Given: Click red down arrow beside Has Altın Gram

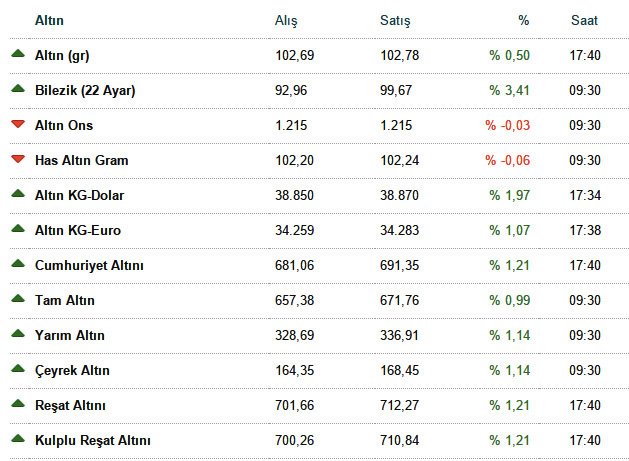Looking at the screenshot, I should point(17,160).
